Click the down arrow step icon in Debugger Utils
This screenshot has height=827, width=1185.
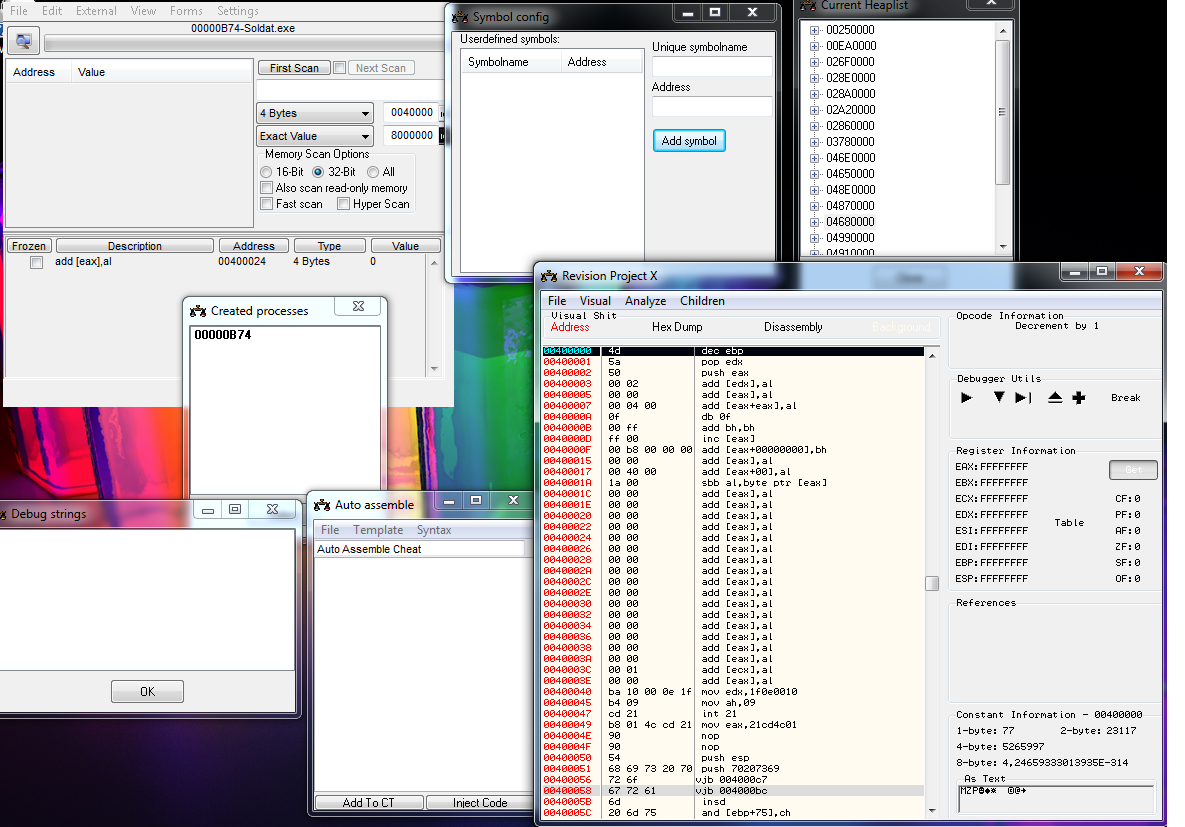tap(998, 398)
